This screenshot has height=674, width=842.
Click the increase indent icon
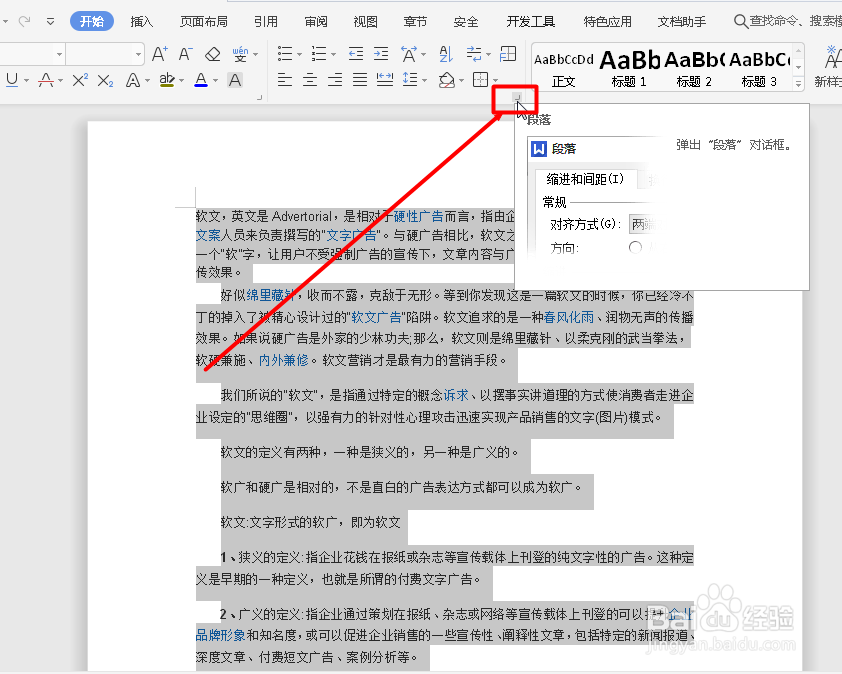pyautogui.click(x=381, y=52)
